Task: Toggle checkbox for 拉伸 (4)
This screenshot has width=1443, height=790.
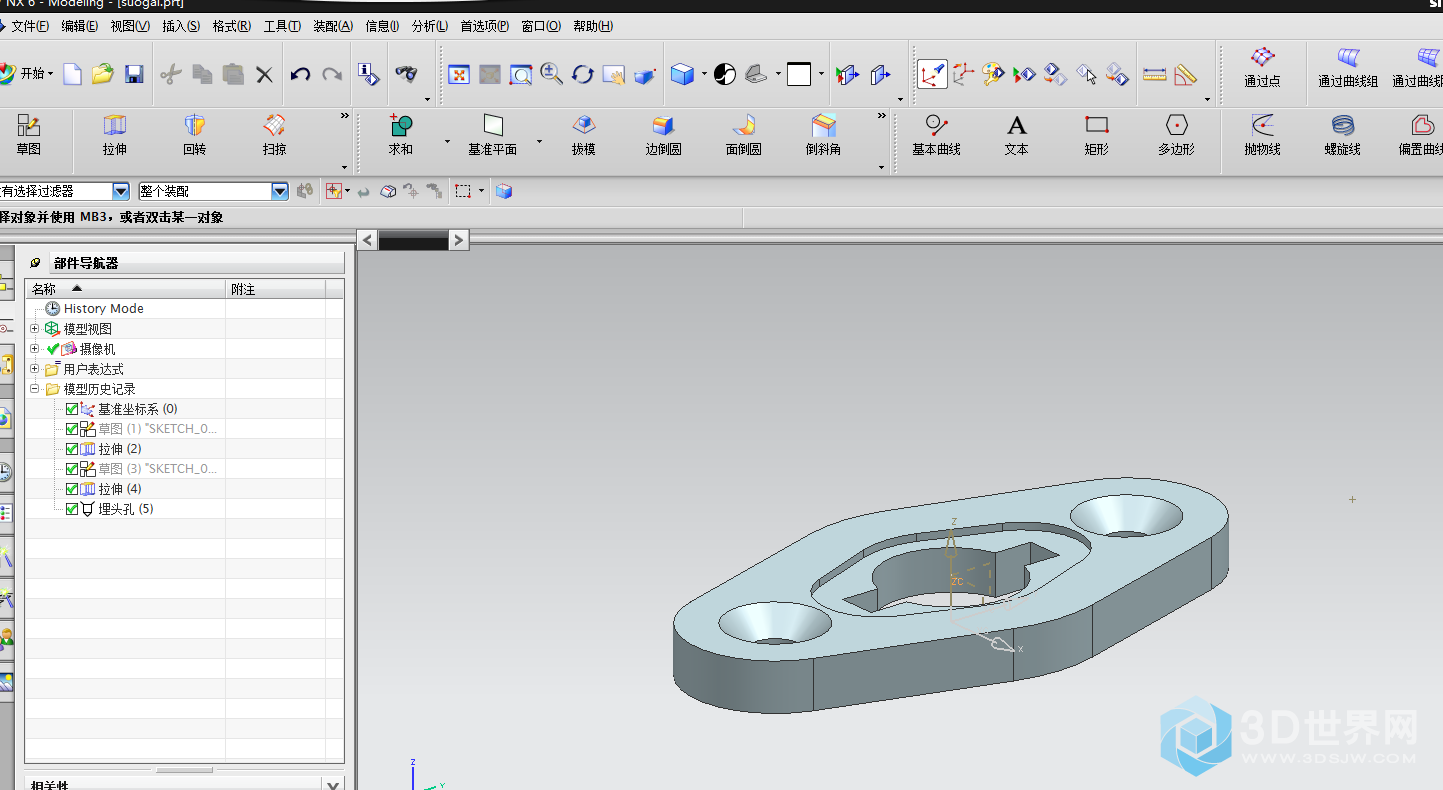Action: click(x=72, y=489)
